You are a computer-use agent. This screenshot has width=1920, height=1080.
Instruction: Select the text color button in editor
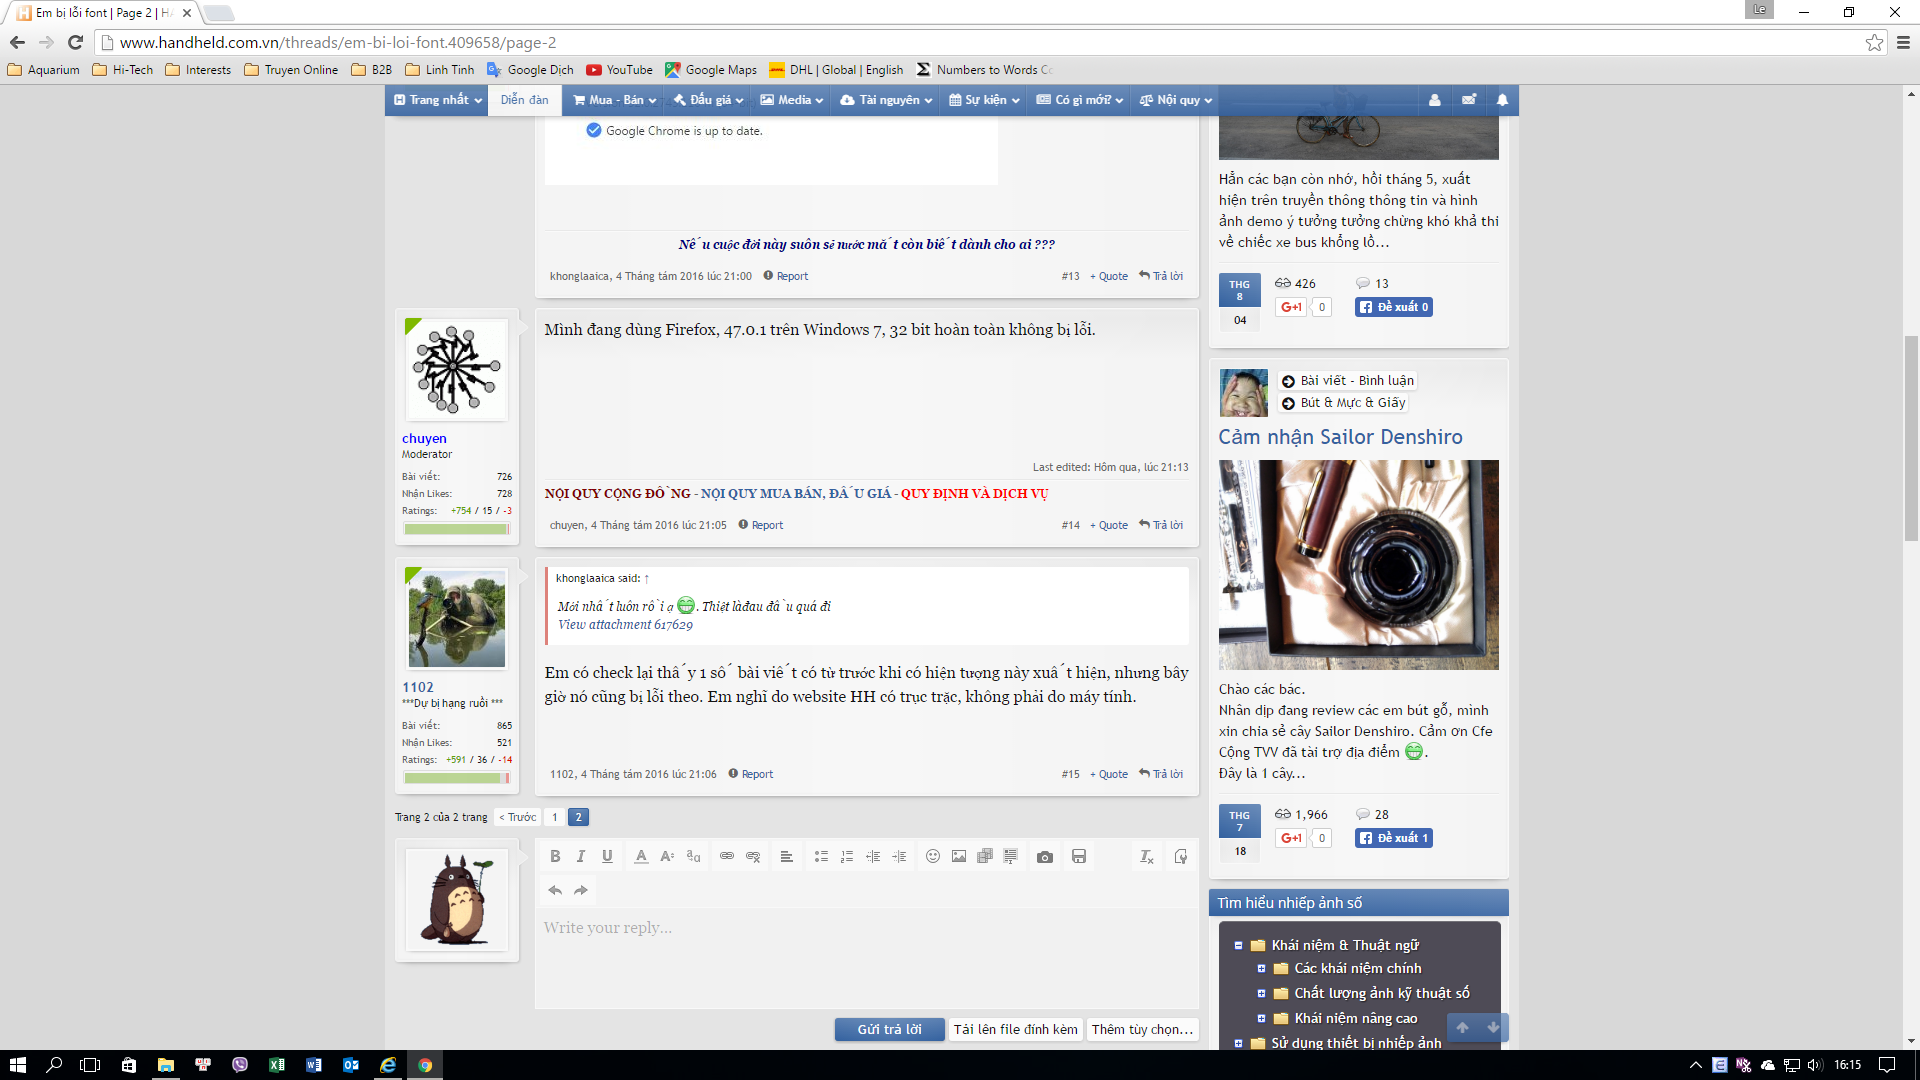click(x=641, y=857)
